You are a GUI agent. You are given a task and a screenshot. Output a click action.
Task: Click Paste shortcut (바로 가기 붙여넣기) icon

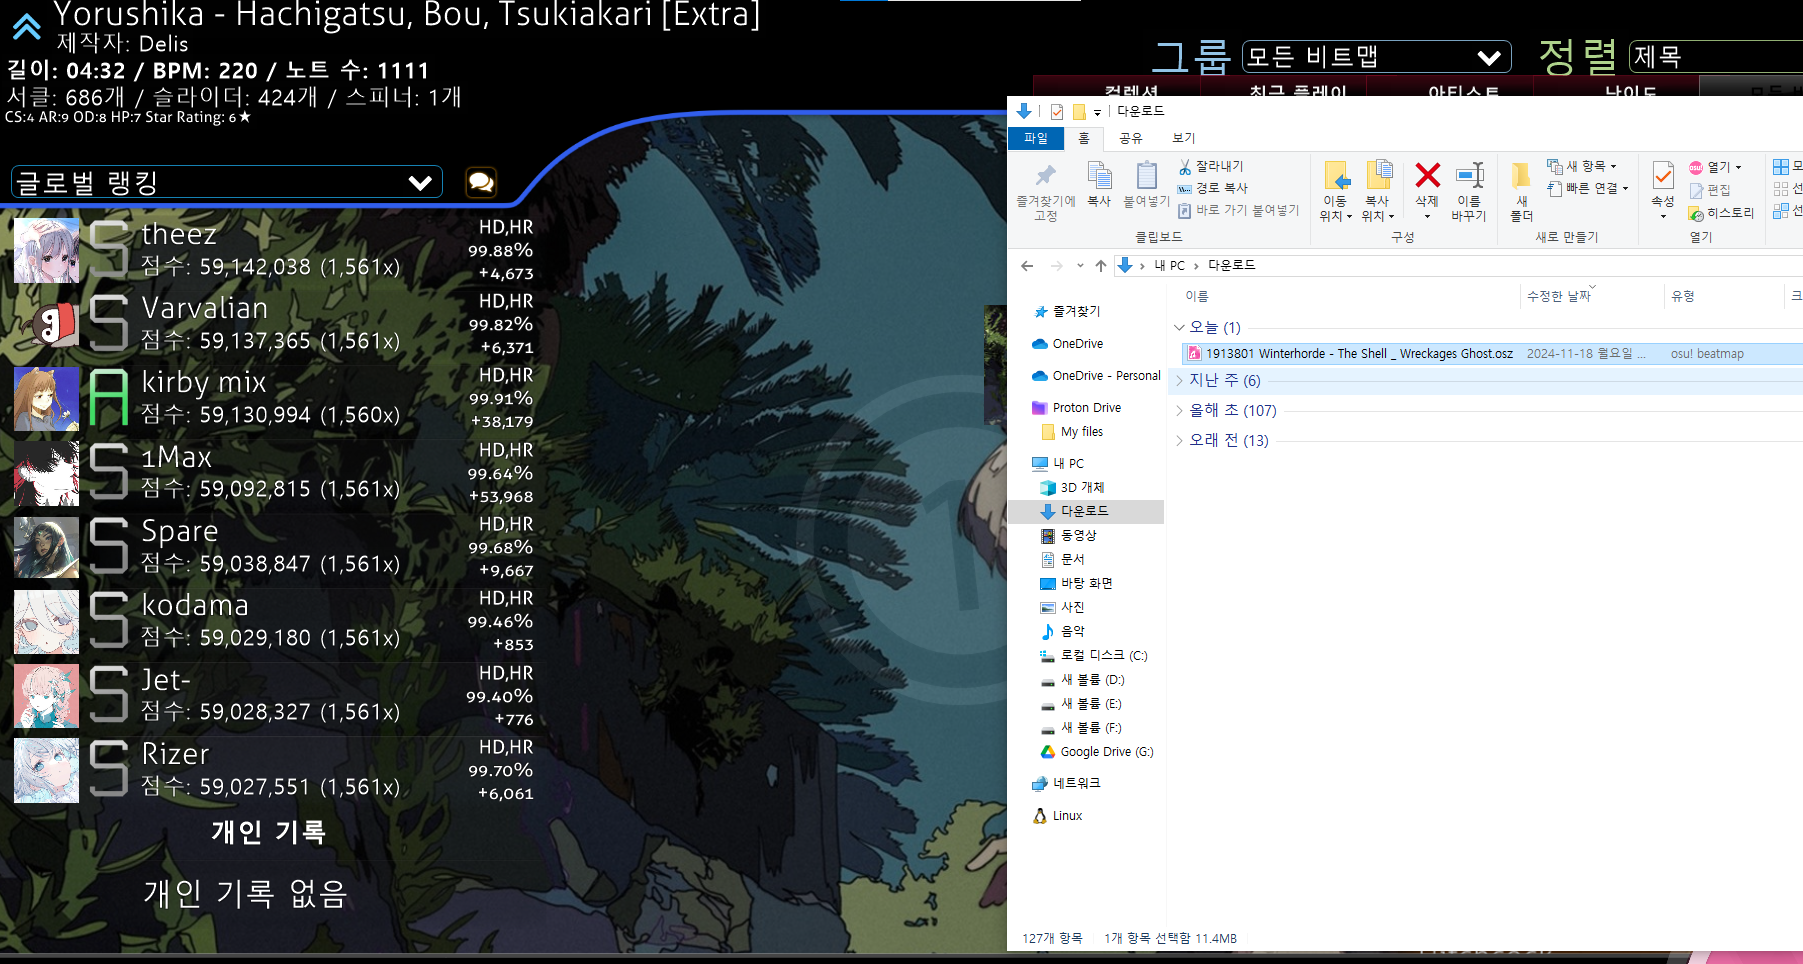pos(1185,210)
